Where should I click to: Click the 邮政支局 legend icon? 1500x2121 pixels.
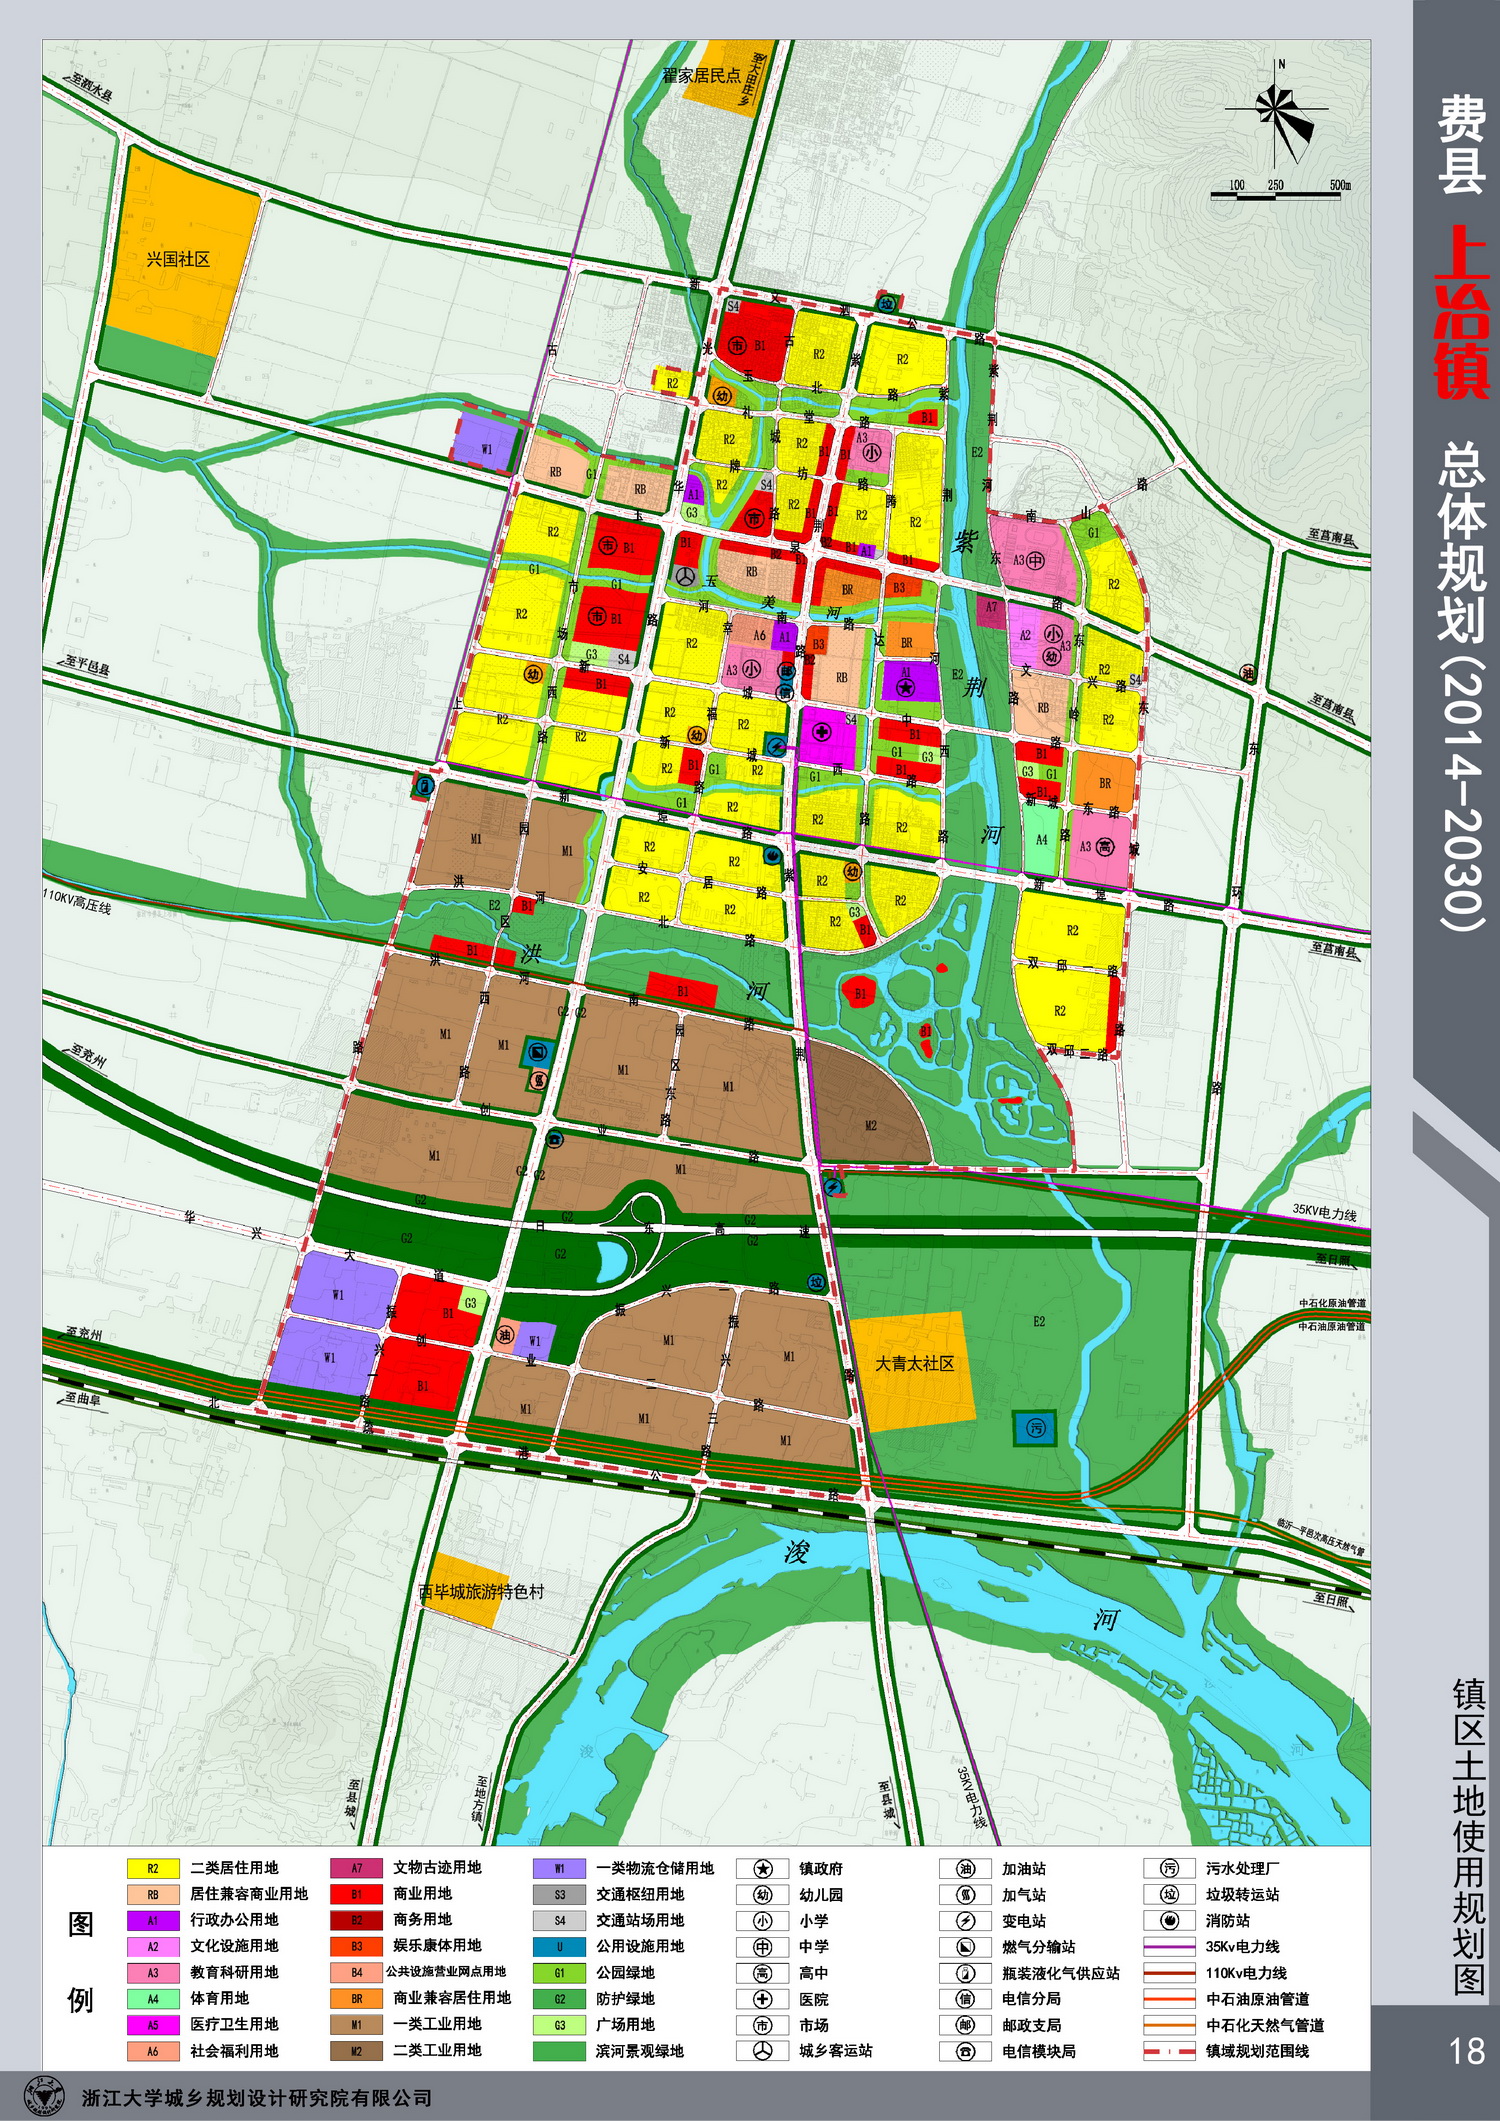(x=965, y=2025)
